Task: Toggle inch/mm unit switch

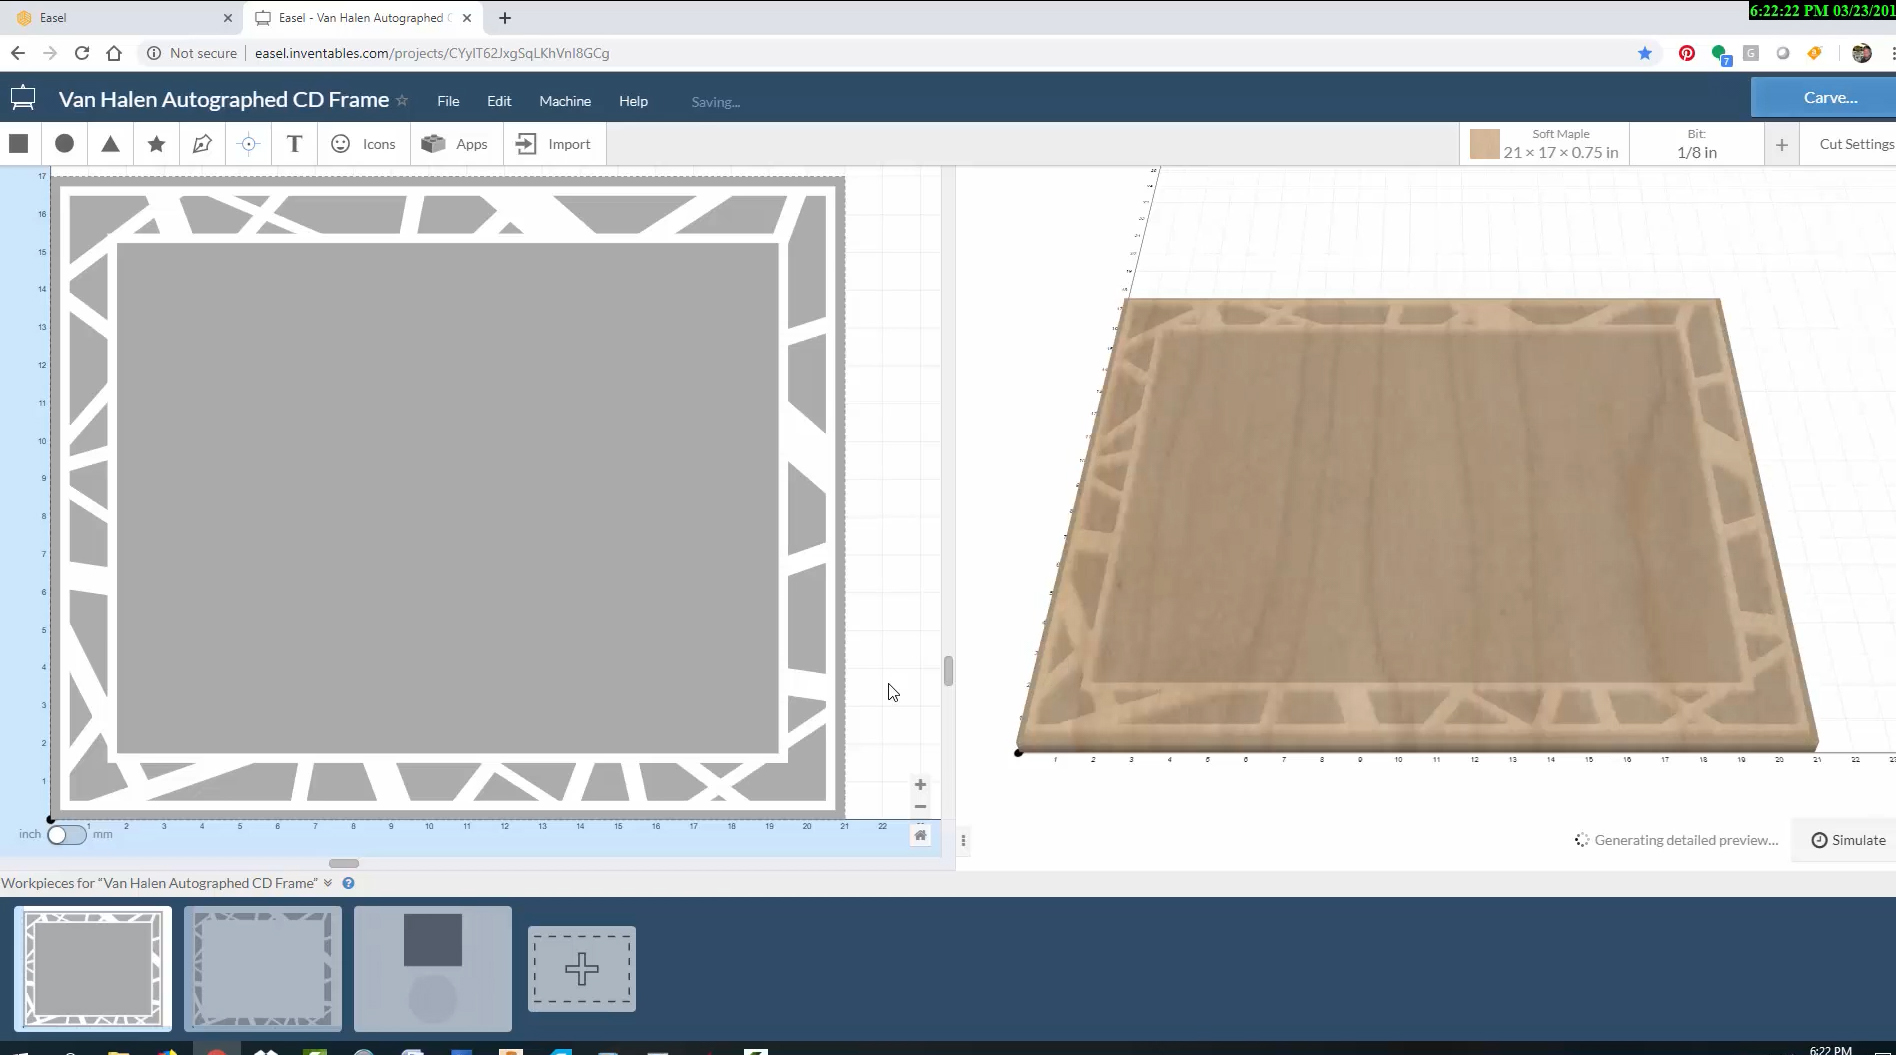Action: 66,834
